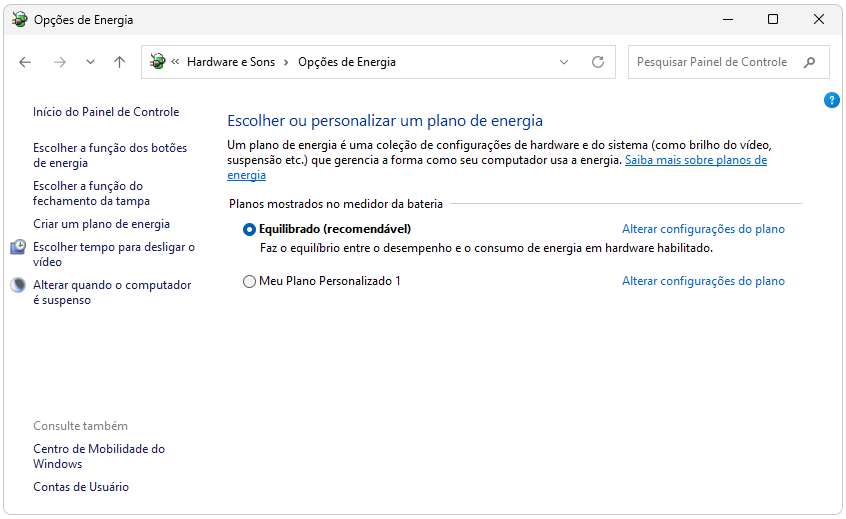The height and width of the screenshot is (519, 846).
Task: Click the Equilibrado plan description text
Action: coord(486,248)
